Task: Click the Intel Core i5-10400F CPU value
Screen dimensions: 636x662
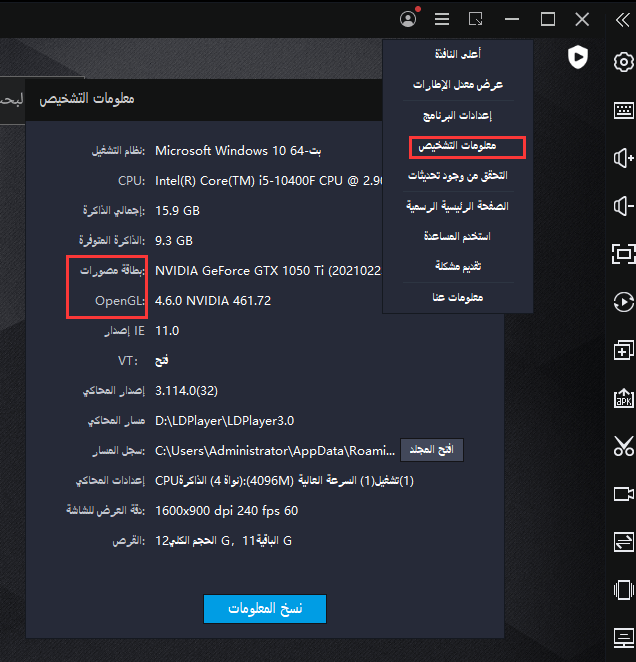Action: click(269, 181)
